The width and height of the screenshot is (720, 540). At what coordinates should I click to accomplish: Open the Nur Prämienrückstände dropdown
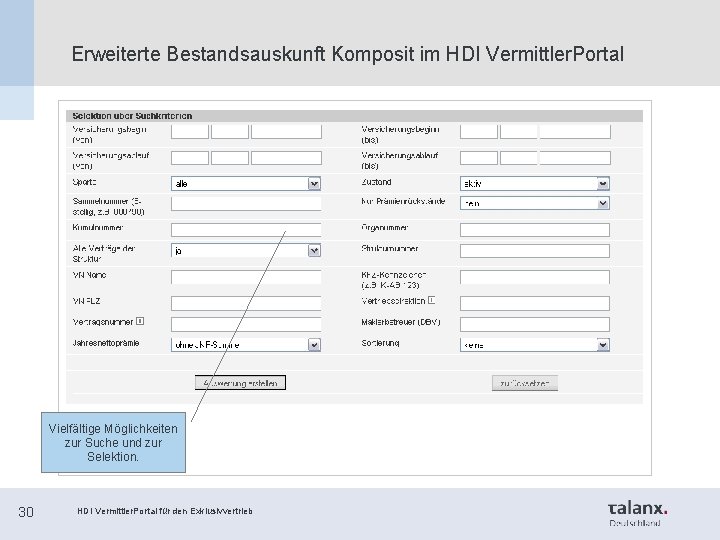[x=534, y=203]
